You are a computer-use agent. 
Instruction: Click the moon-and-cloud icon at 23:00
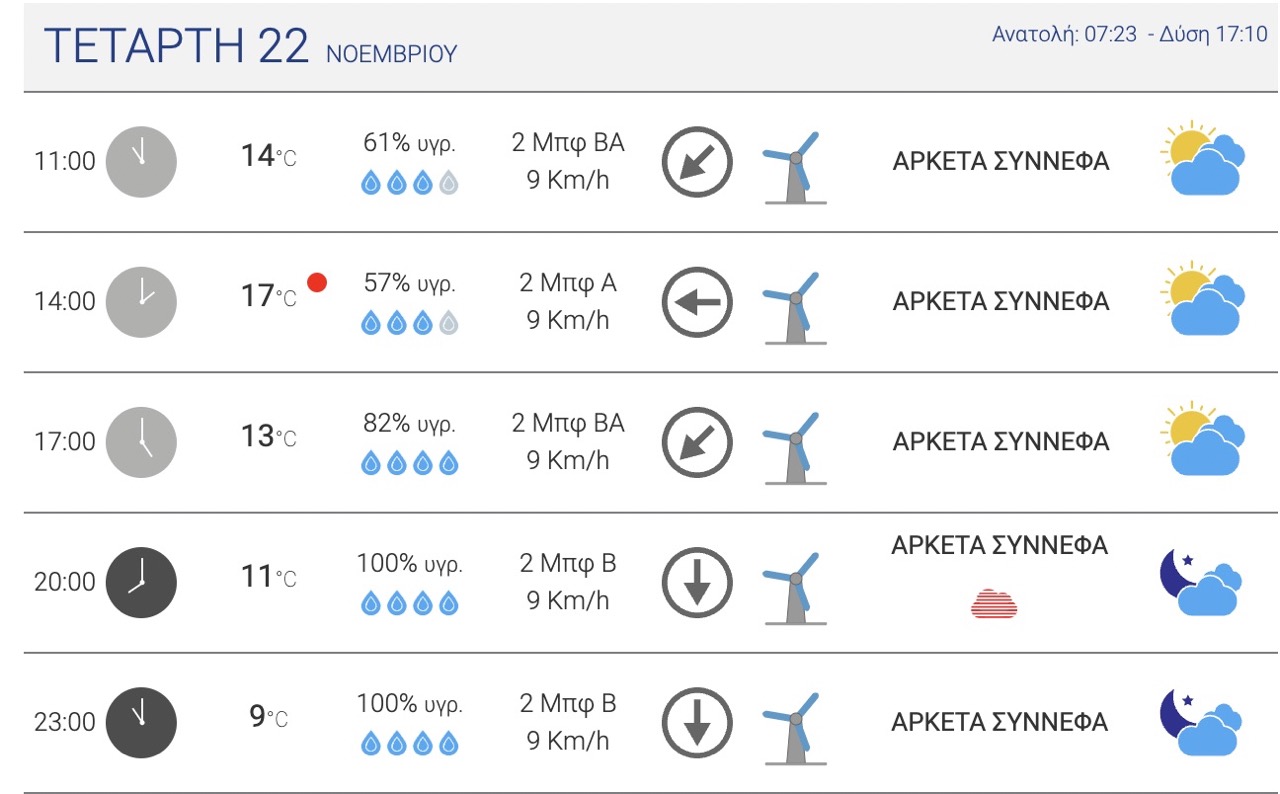(1201, 722)
